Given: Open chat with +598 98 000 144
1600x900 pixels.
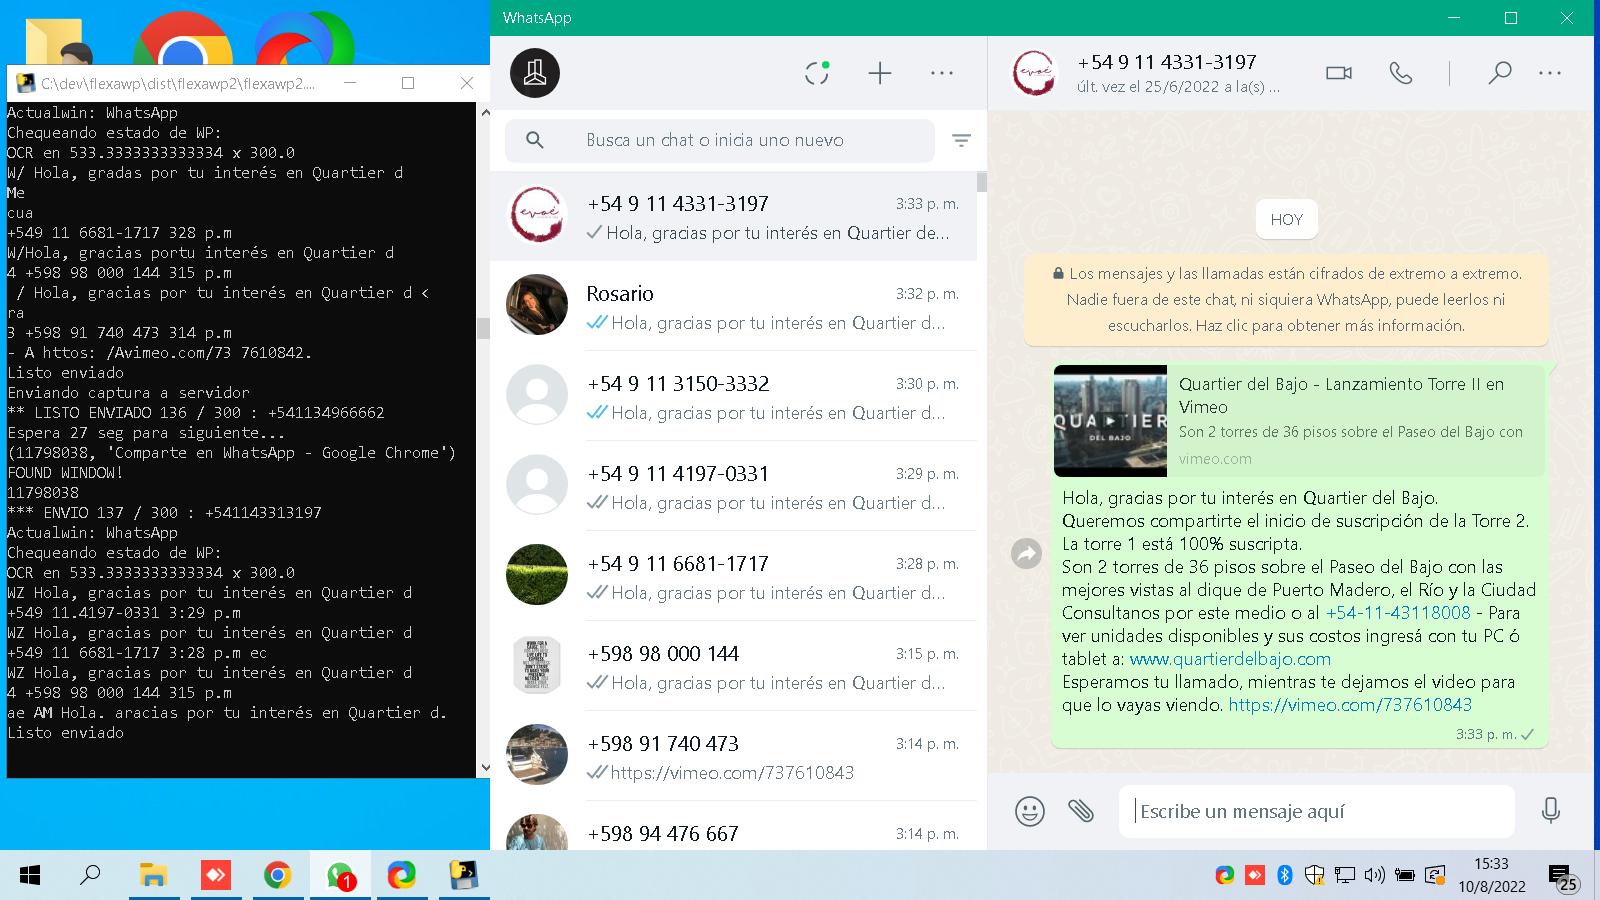Looking at the screenshot, I should point(733,666).
